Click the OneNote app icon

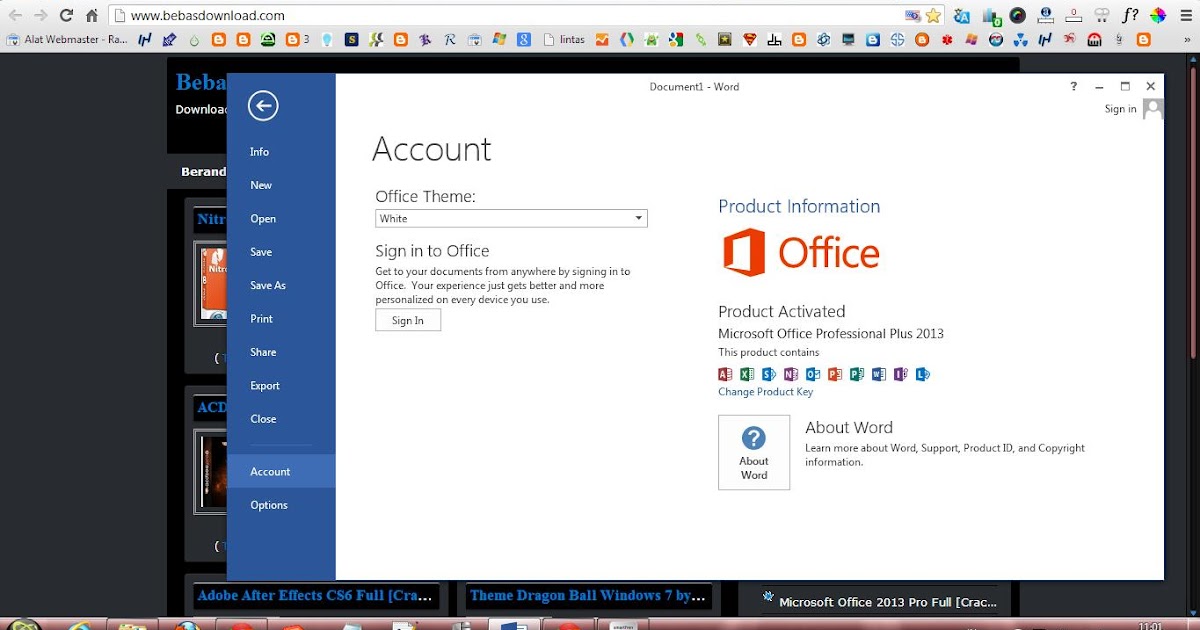click(791, 374)
